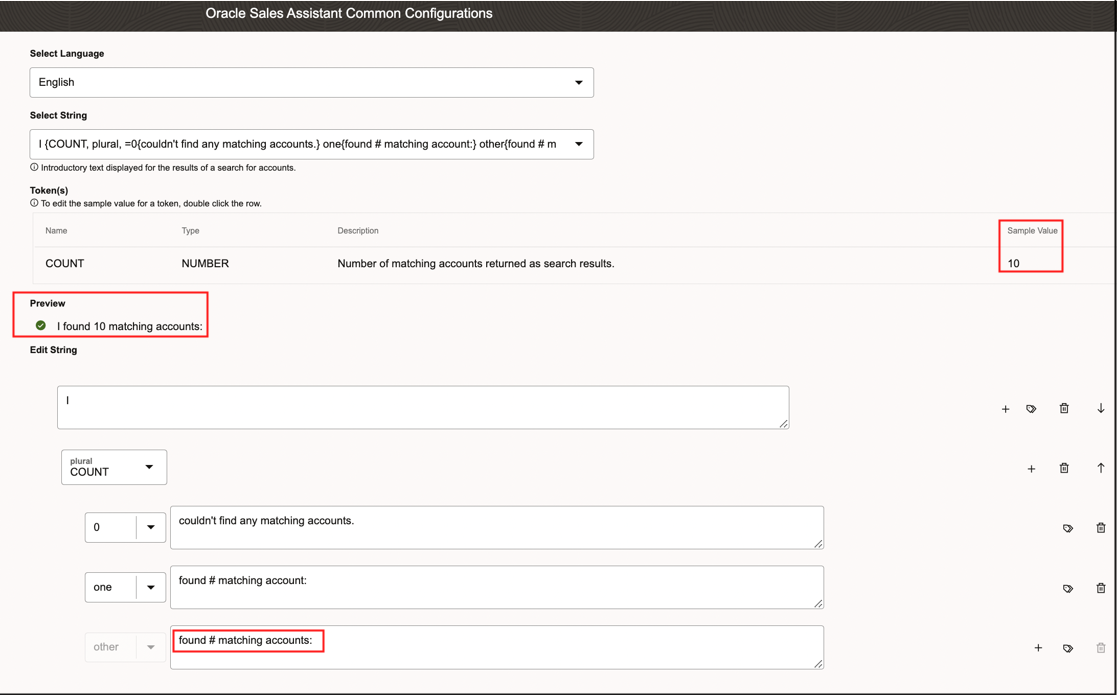1117x695 pixels.
Task: Click the plus icon beside the 'I' text box
Action: click(x=1005, y=409)
